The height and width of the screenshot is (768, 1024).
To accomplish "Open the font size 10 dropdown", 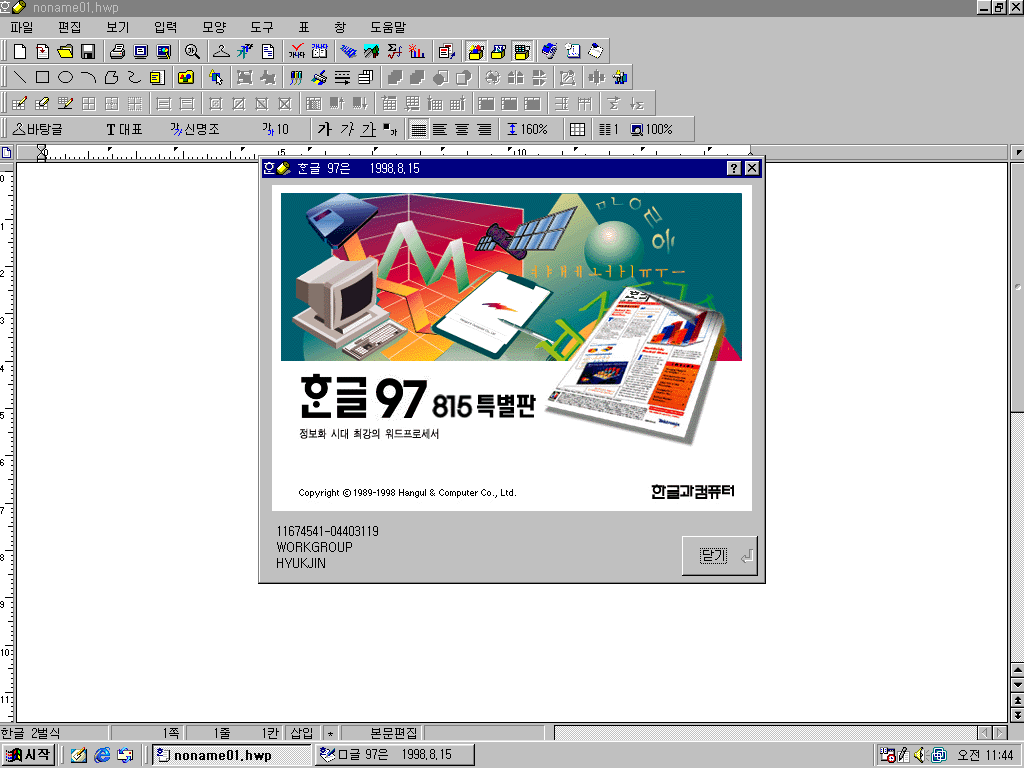I will click(x=276, y=129).
